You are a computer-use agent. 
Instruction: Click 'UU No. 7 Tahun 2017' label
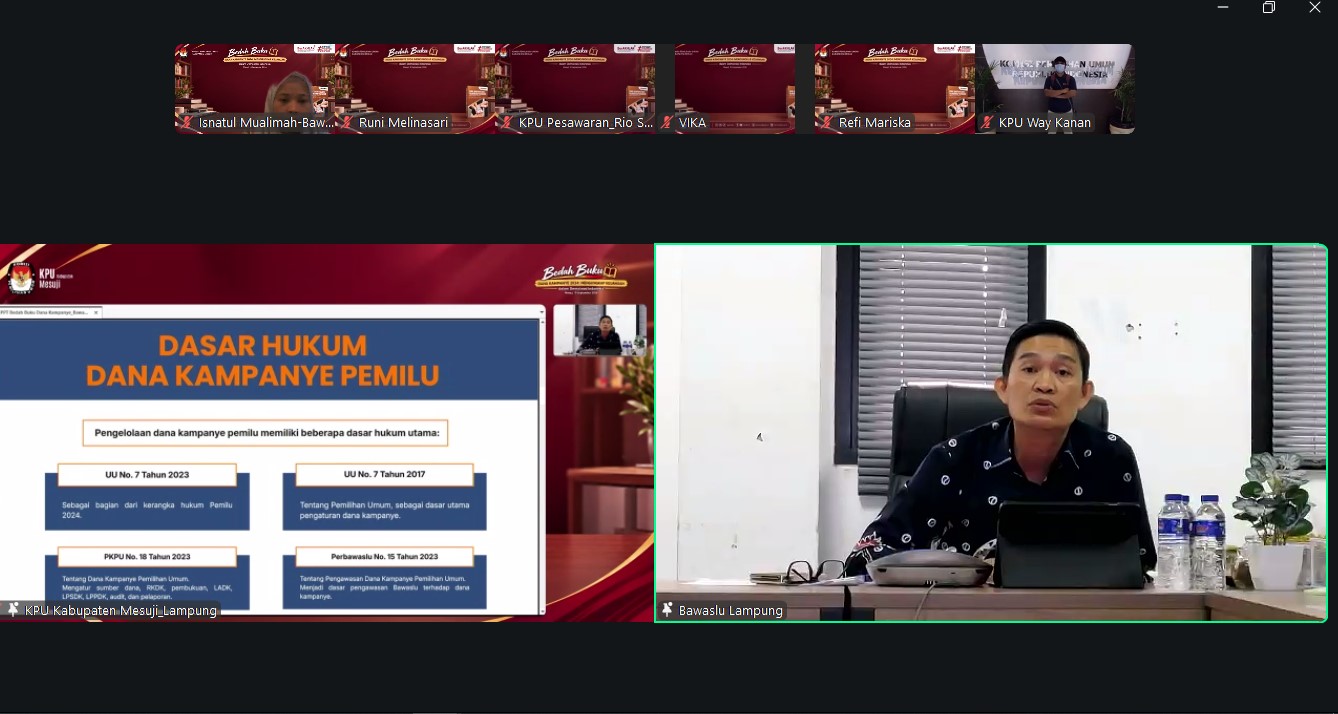tap(385, 474)
